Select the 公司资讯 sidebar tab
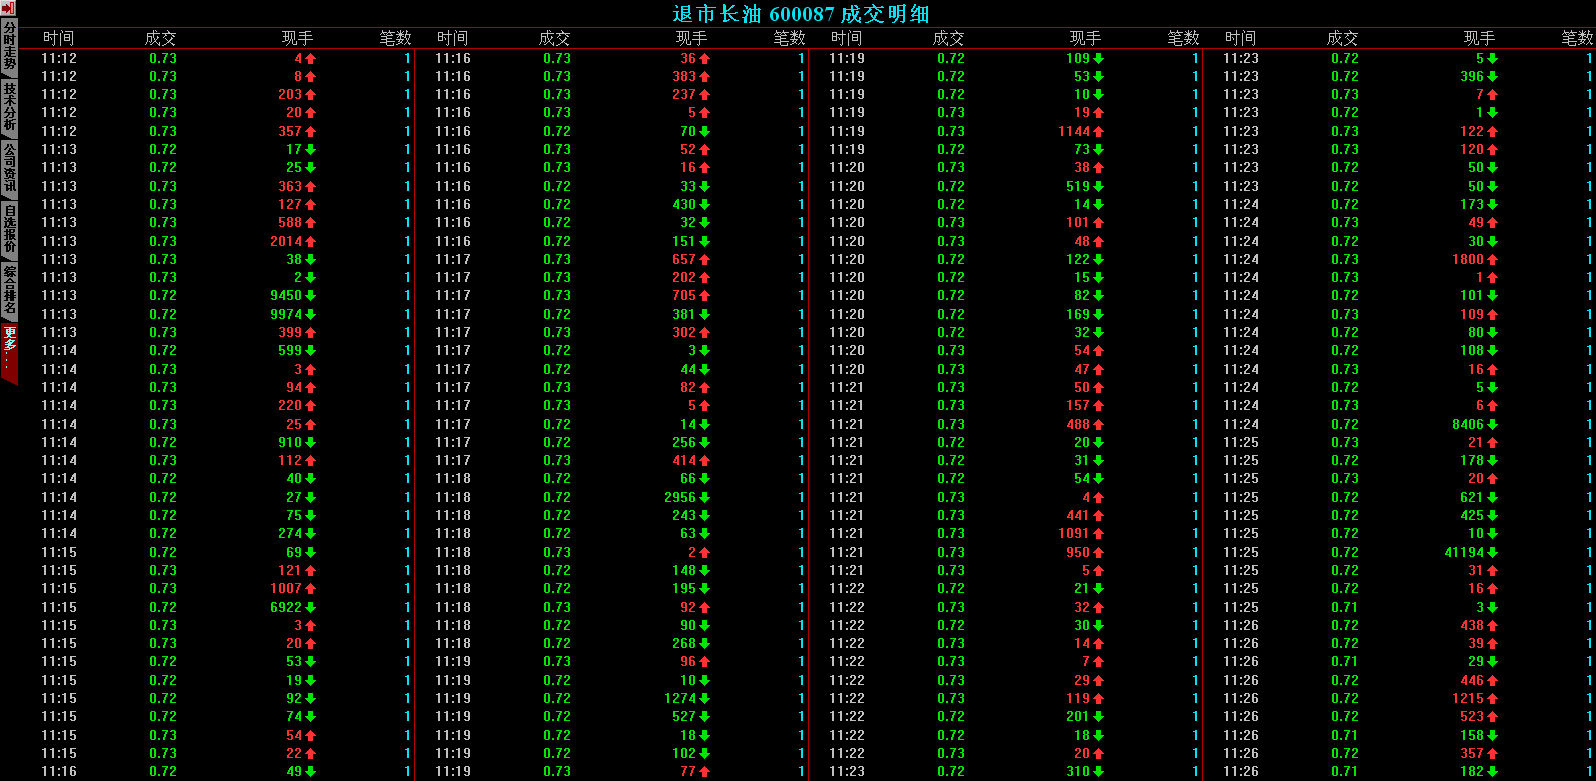1596x781 pixels. [9, 166]
